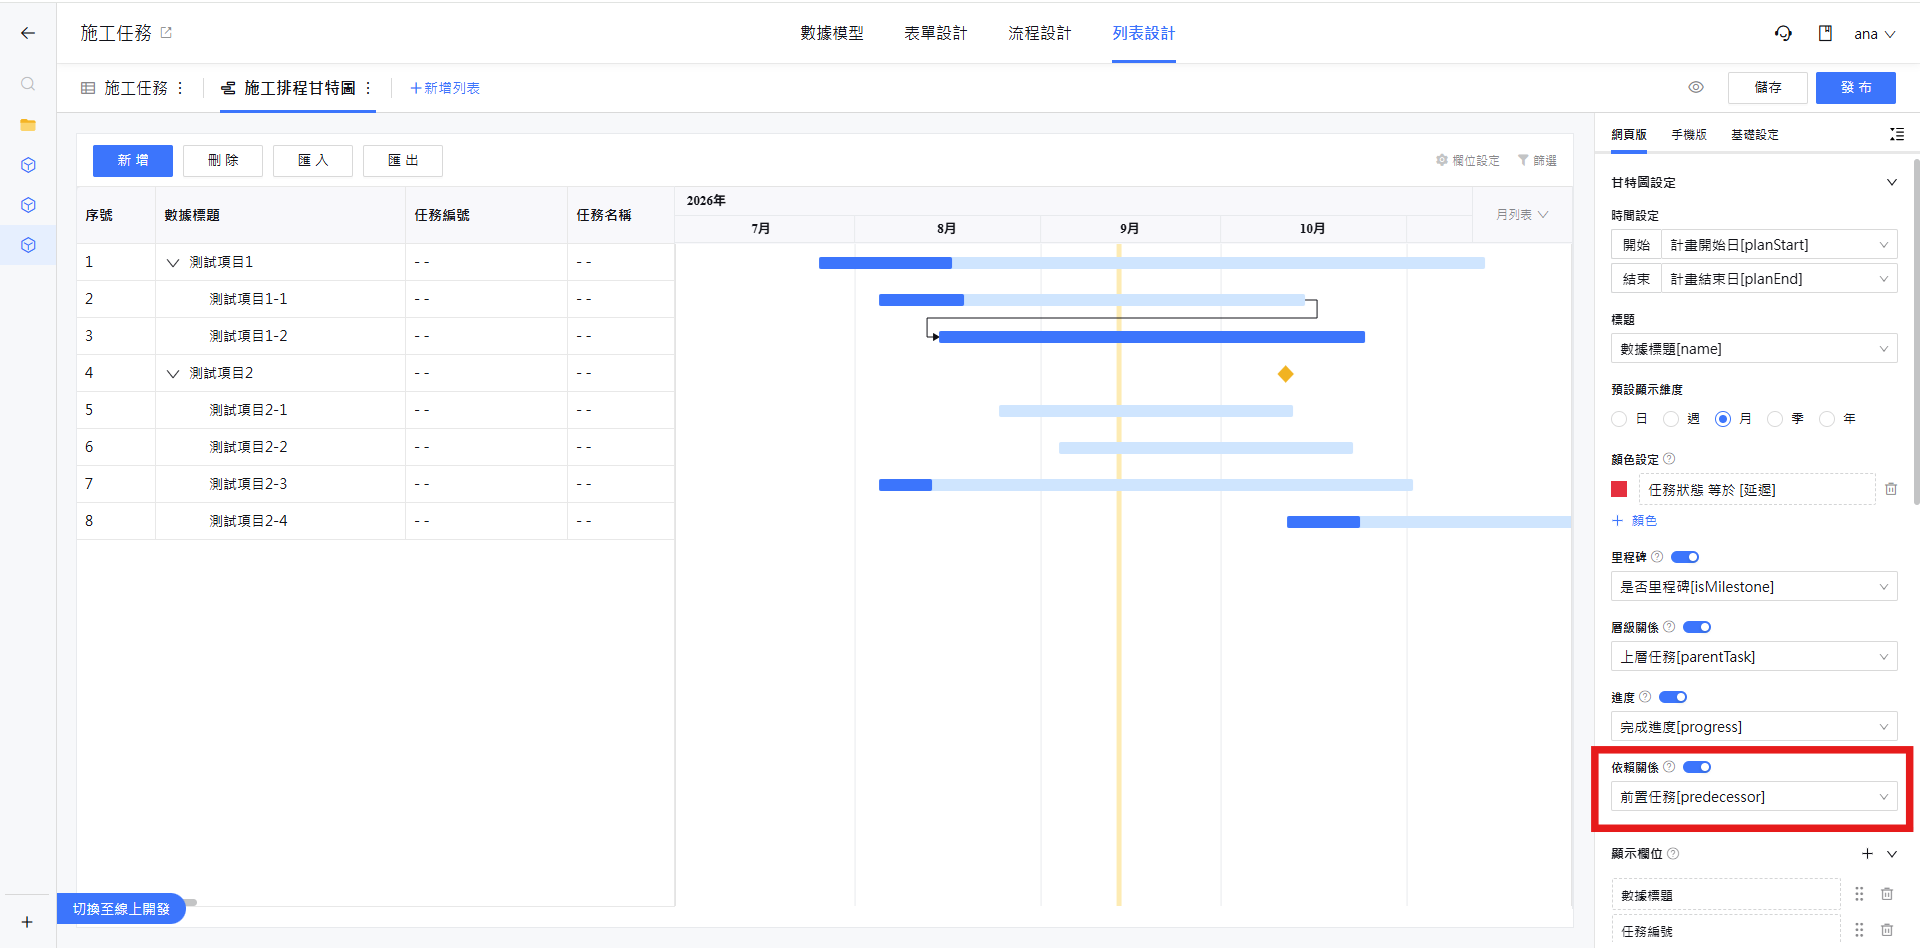Click the plus icon at sidebar bottom
This screenshot has height=948, width=1920.
[27, 922]
